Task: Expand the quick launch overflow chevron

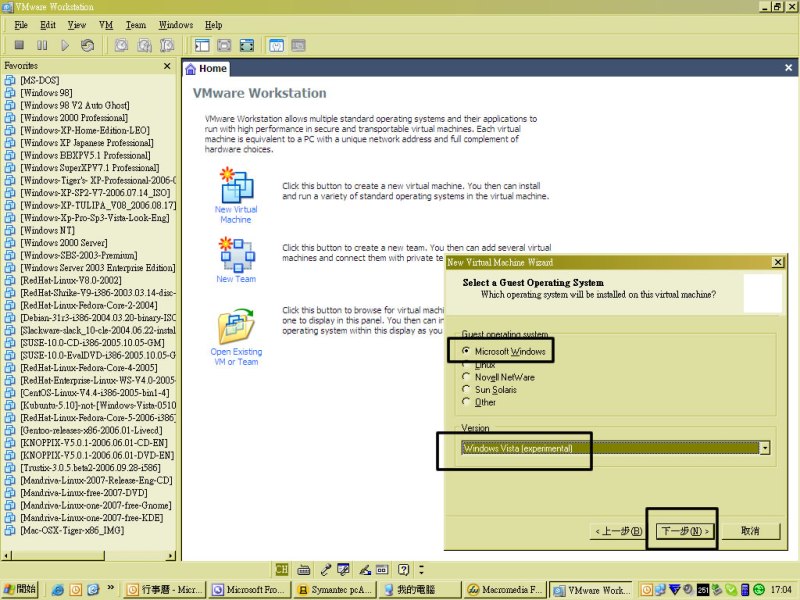Action: click(110, 588)
